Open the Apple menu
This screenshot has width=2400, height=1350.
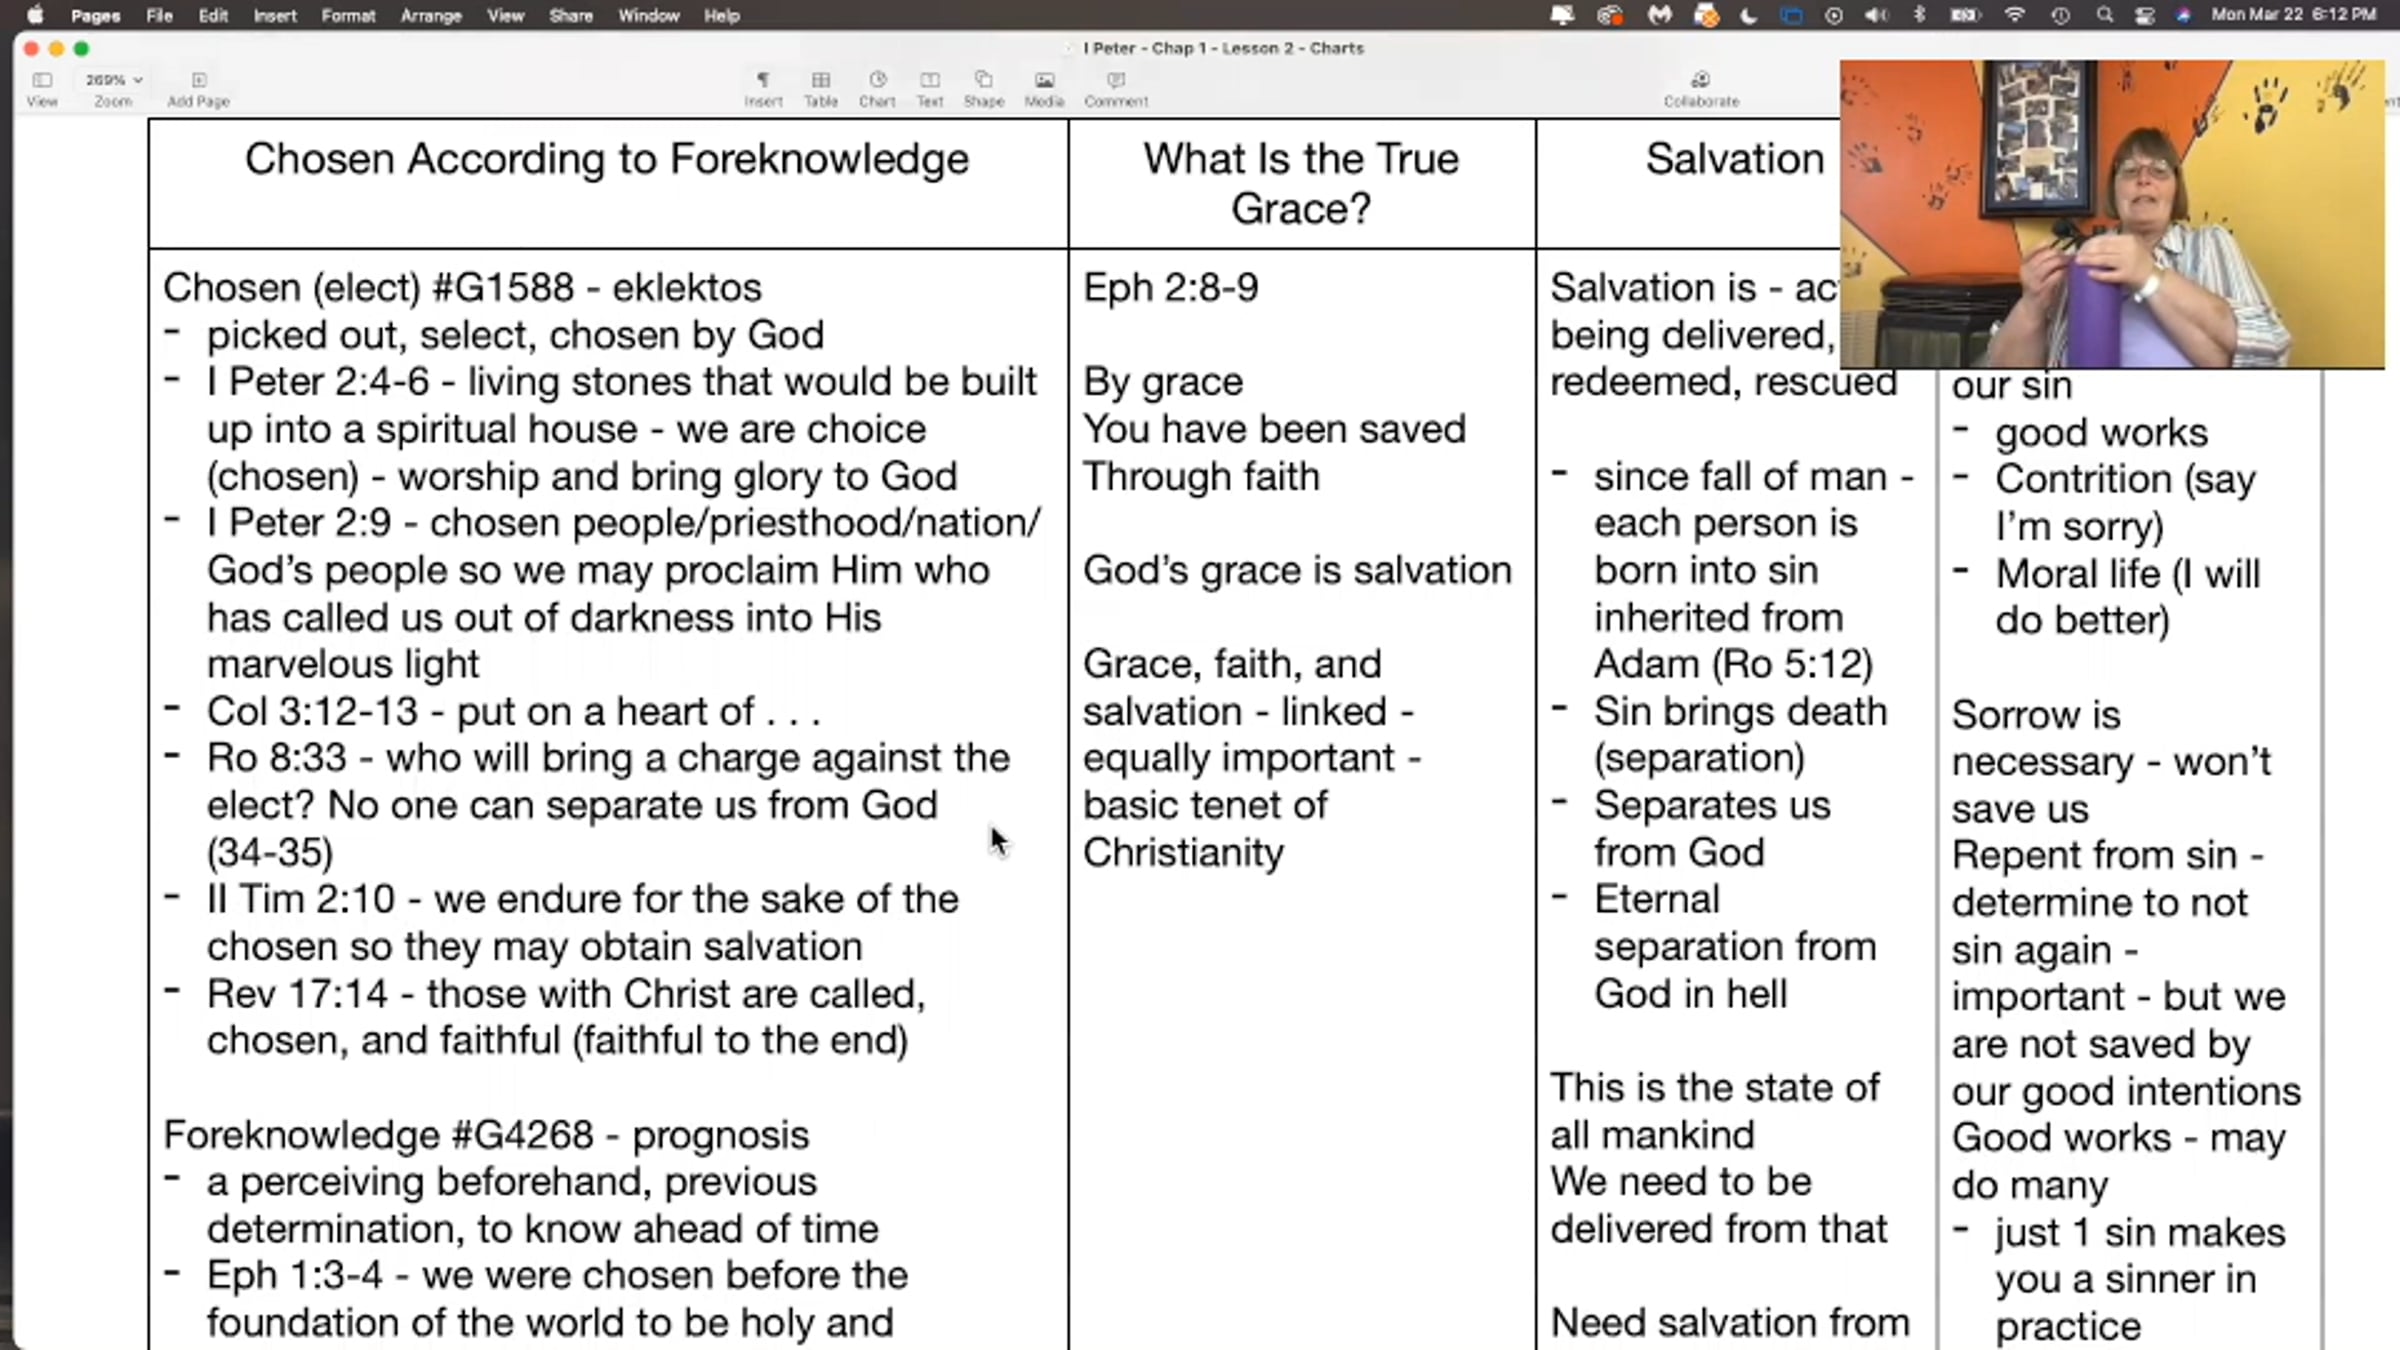[x=35, y=15]
